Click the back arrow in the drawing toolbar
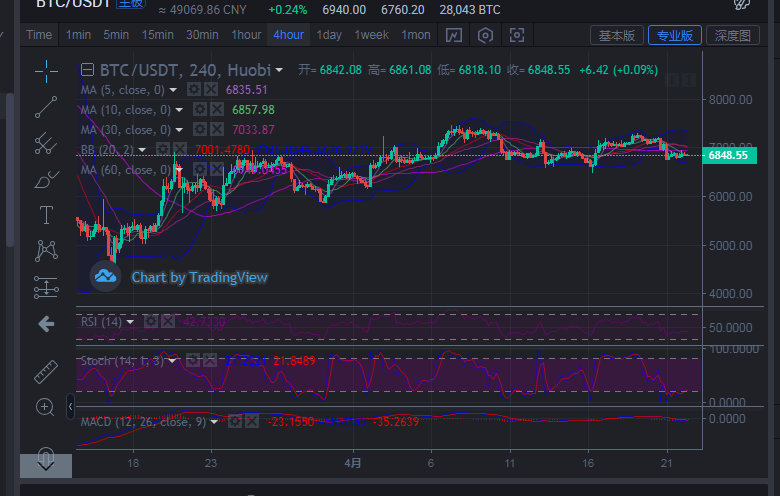 click(x=46, y=324)
